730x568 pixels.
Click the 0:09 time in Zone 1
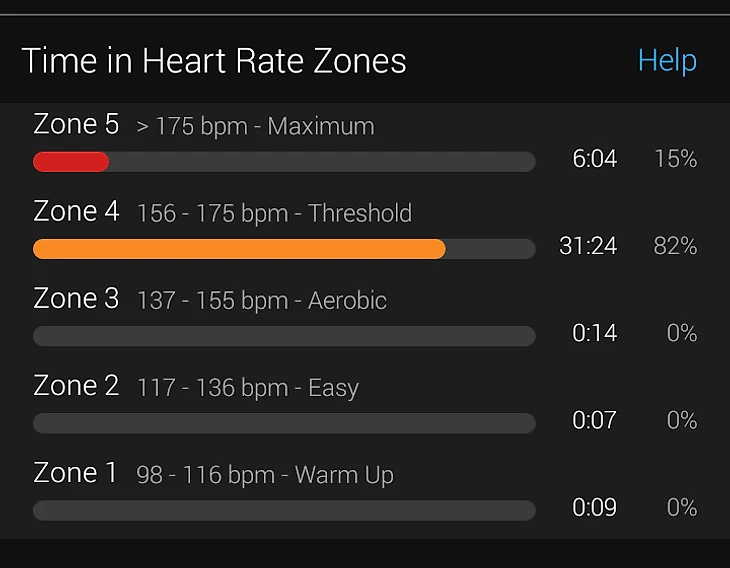pos(594,507)
